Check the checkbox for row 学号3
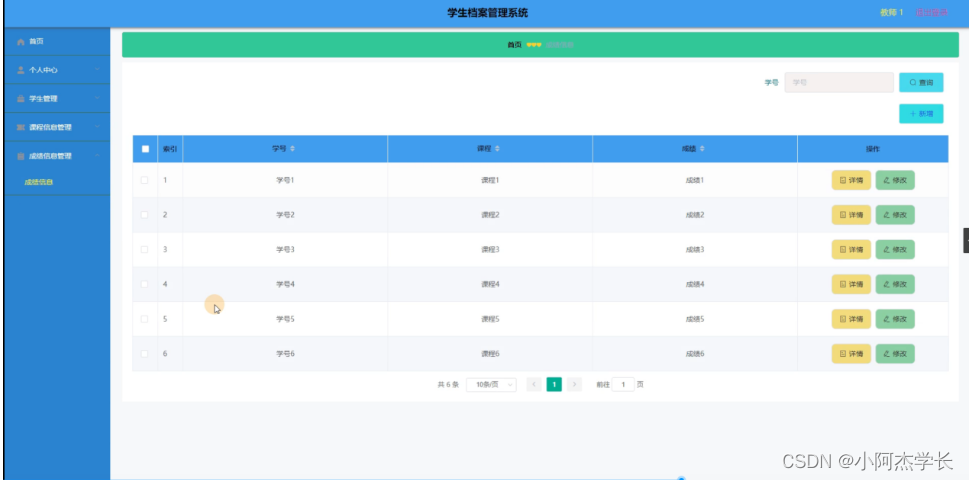 [145, 250]
